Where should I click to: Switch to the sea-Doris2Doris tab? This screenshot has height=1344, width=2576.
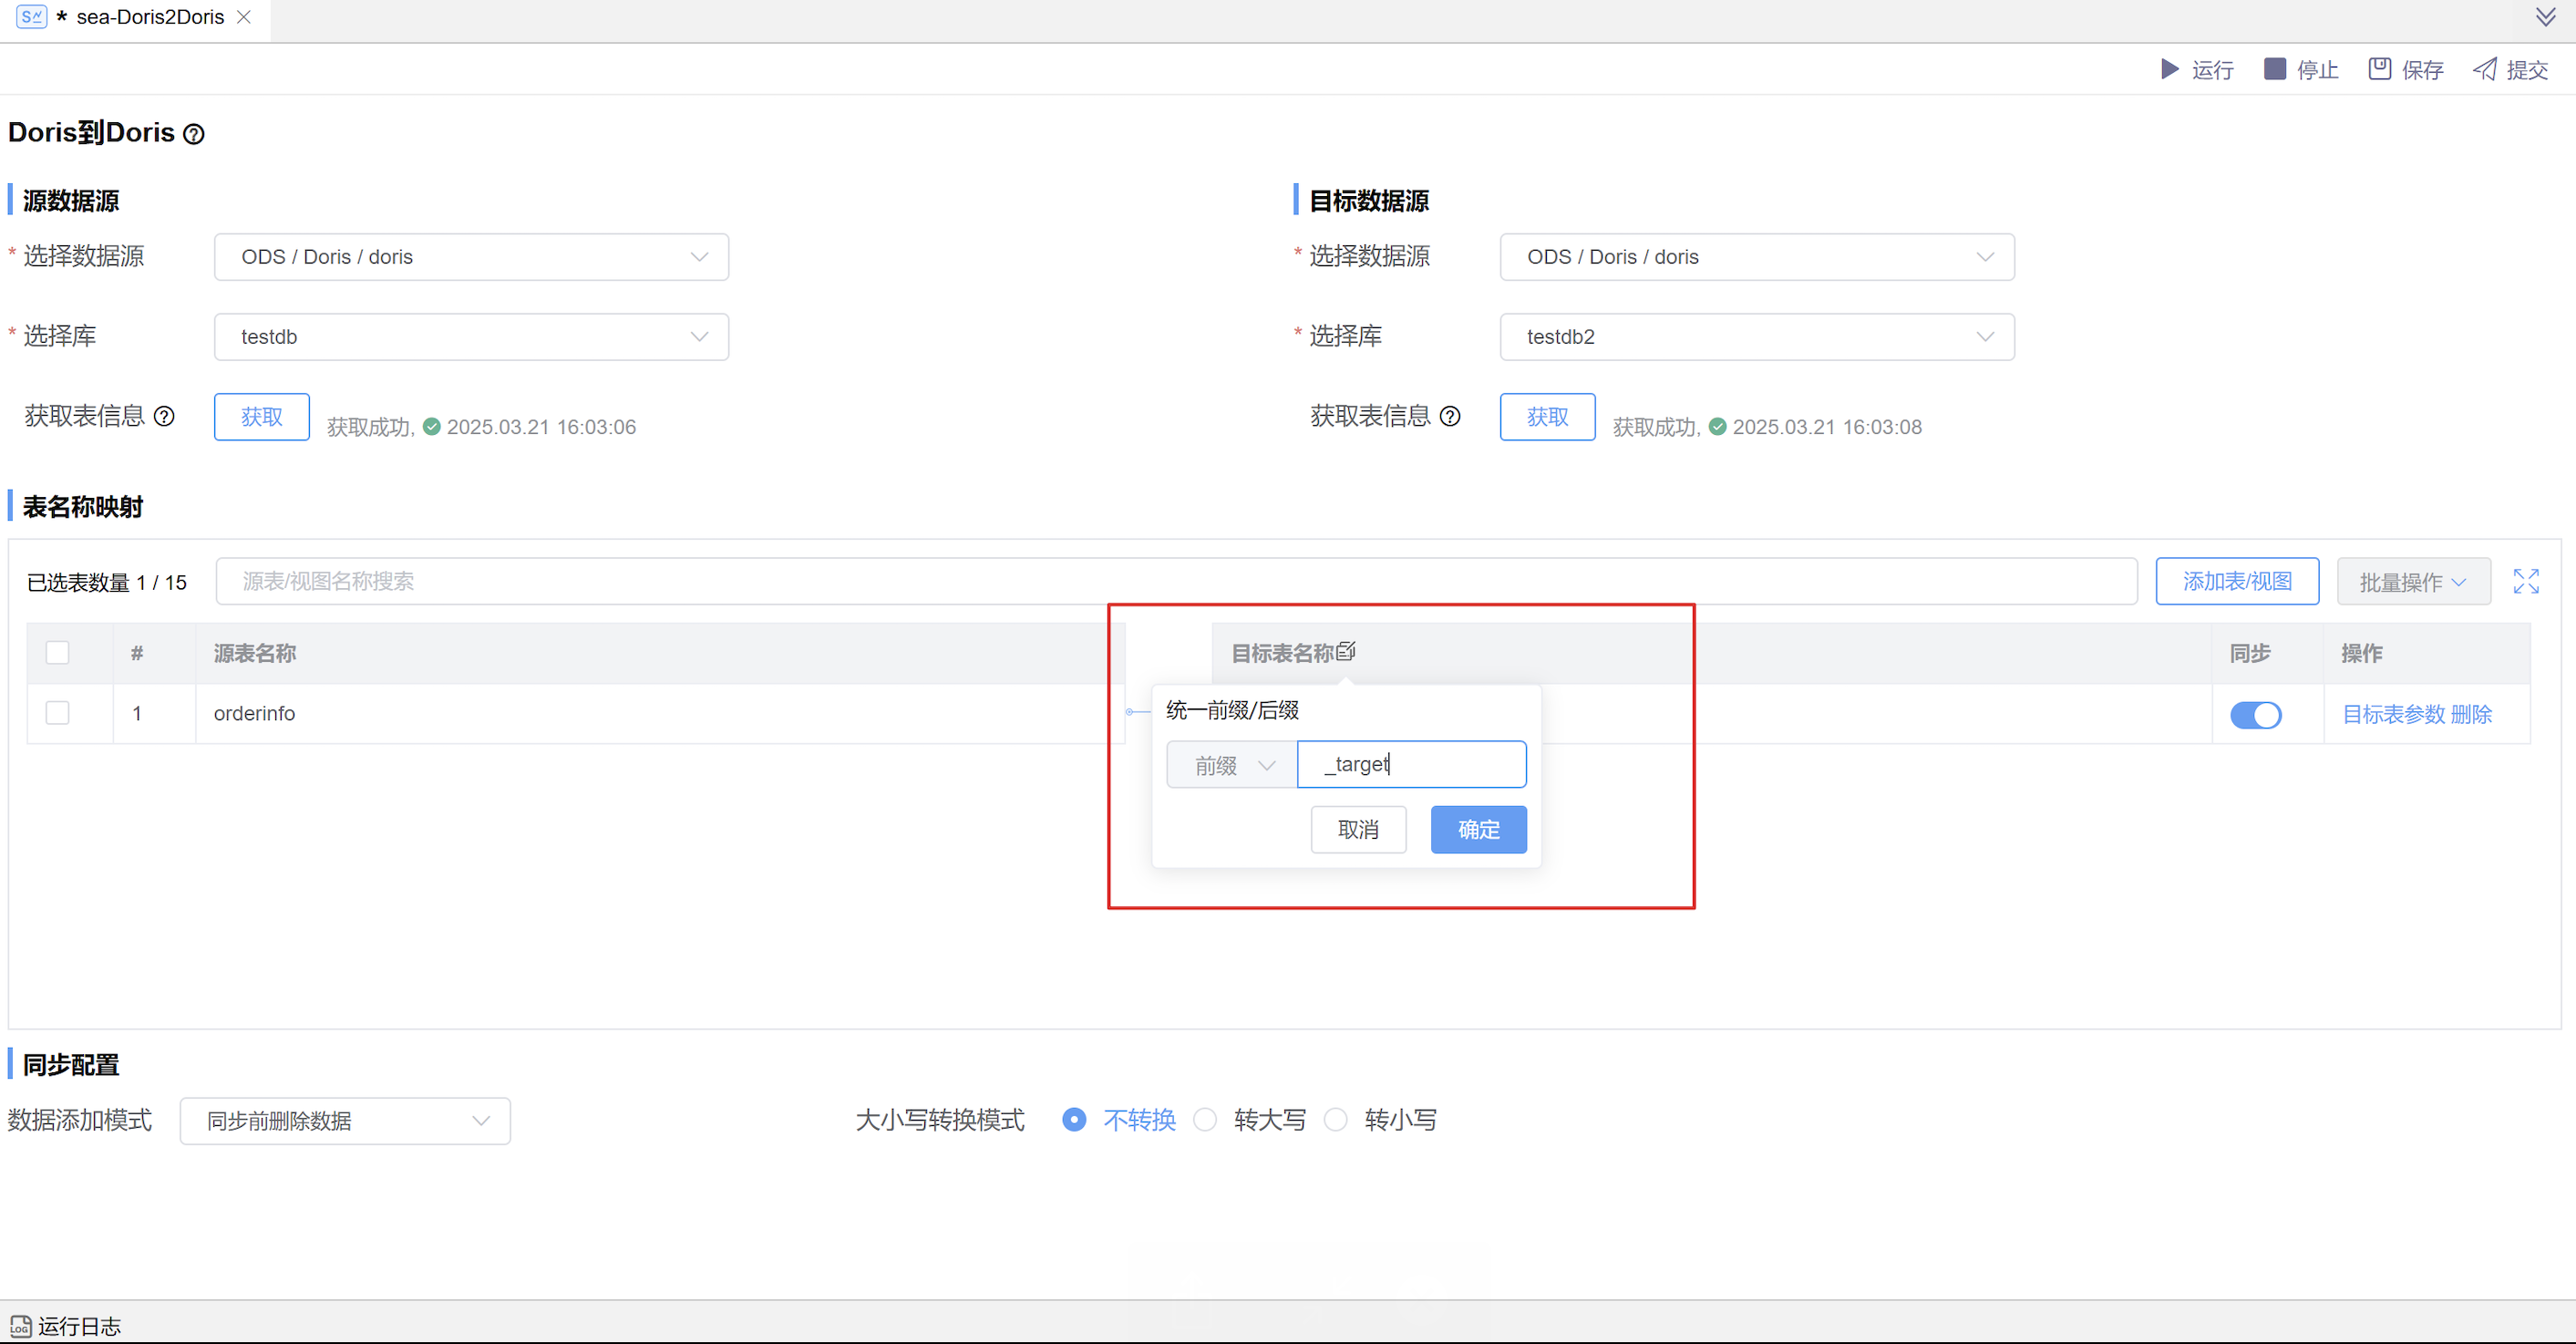pyautogui.click(x=150, y=17)
